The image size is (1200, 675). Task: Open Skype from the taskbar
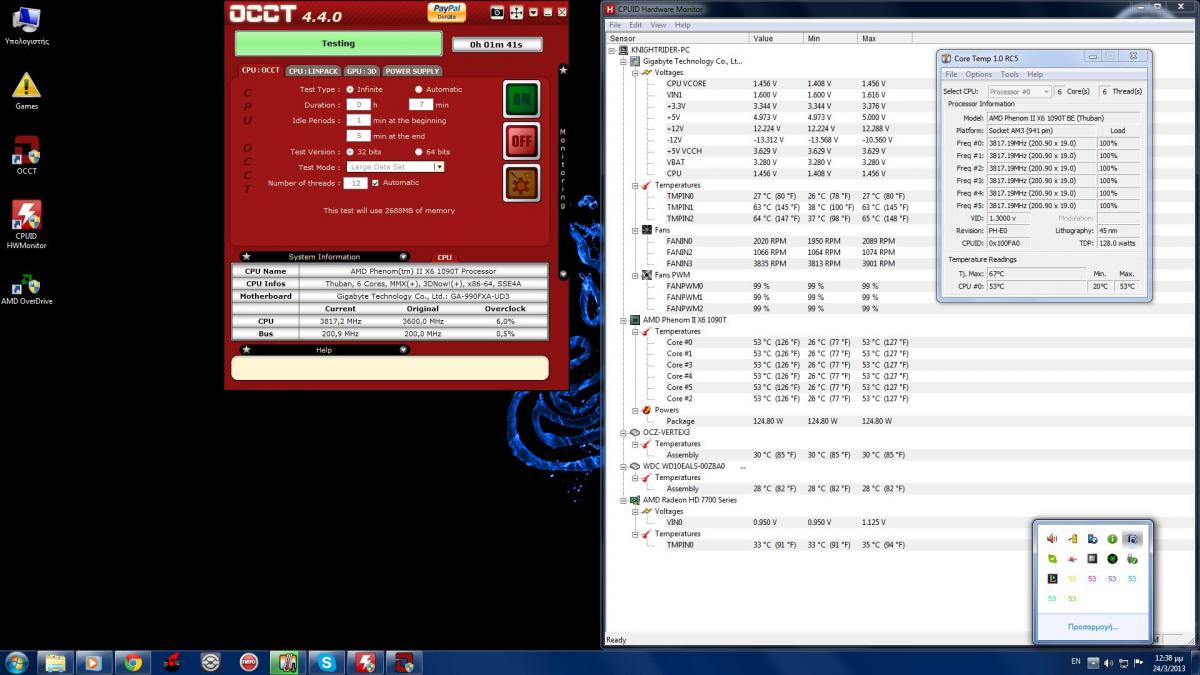[327, 662]
